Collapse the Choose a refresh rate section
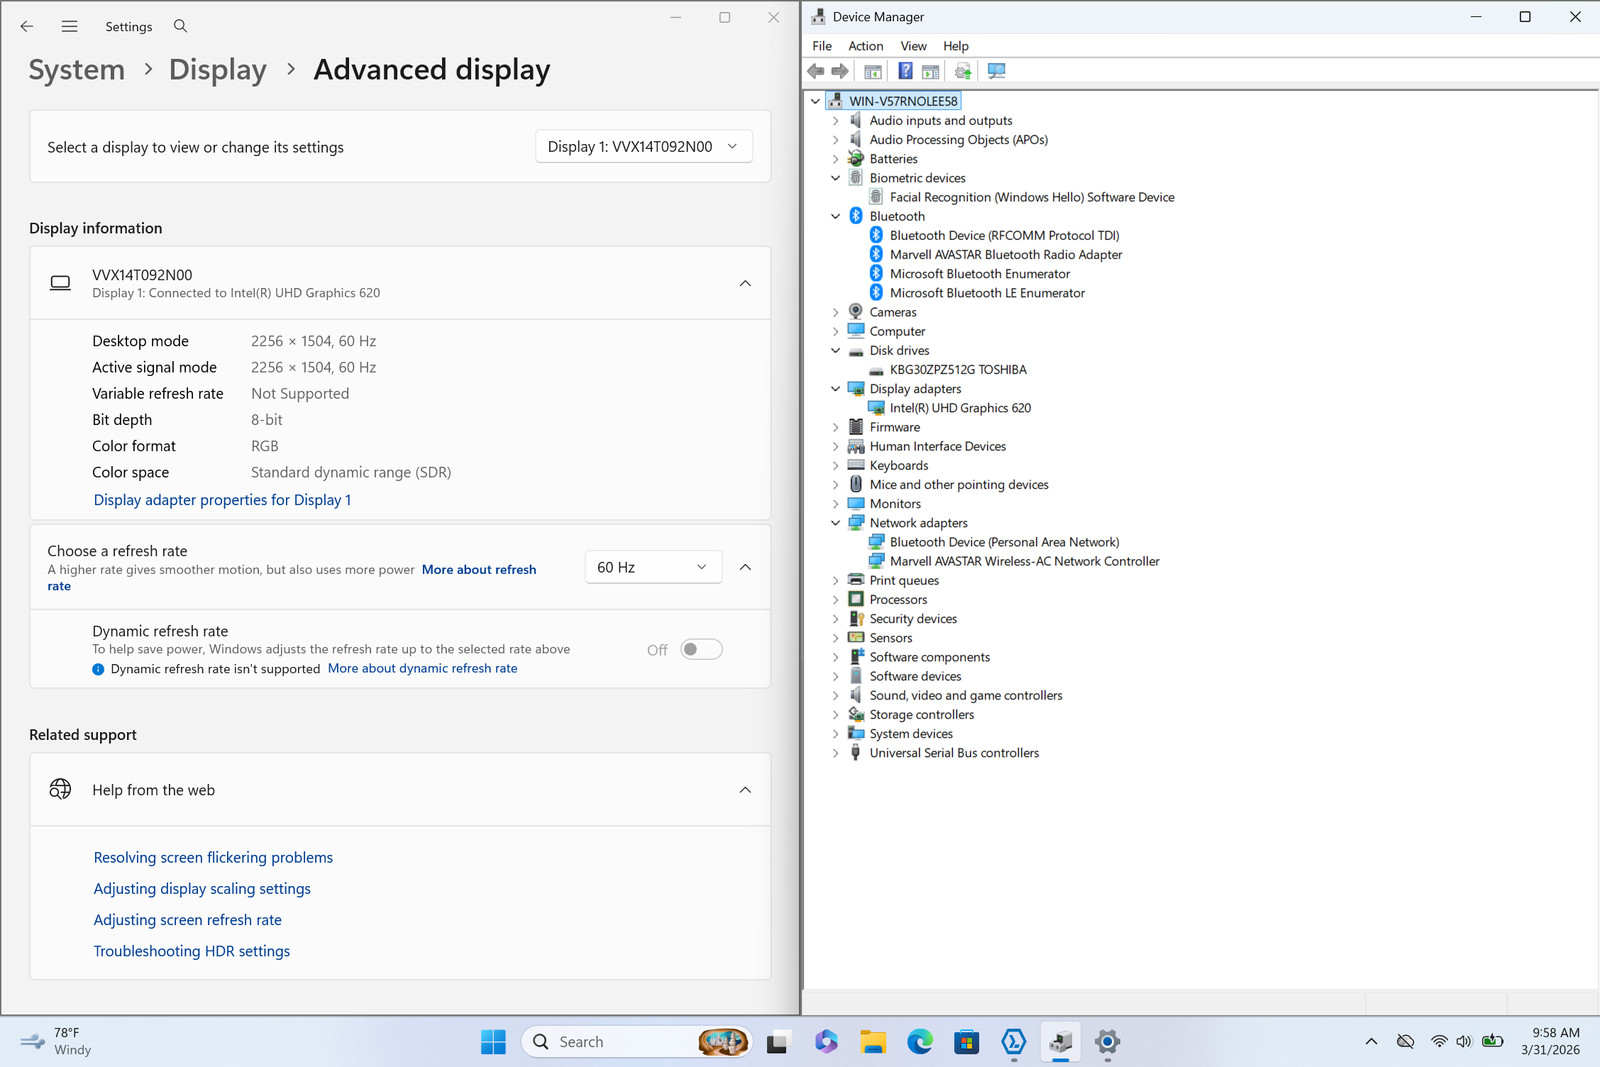Viewport: 1600px width, 1067px height. [745, 567]
